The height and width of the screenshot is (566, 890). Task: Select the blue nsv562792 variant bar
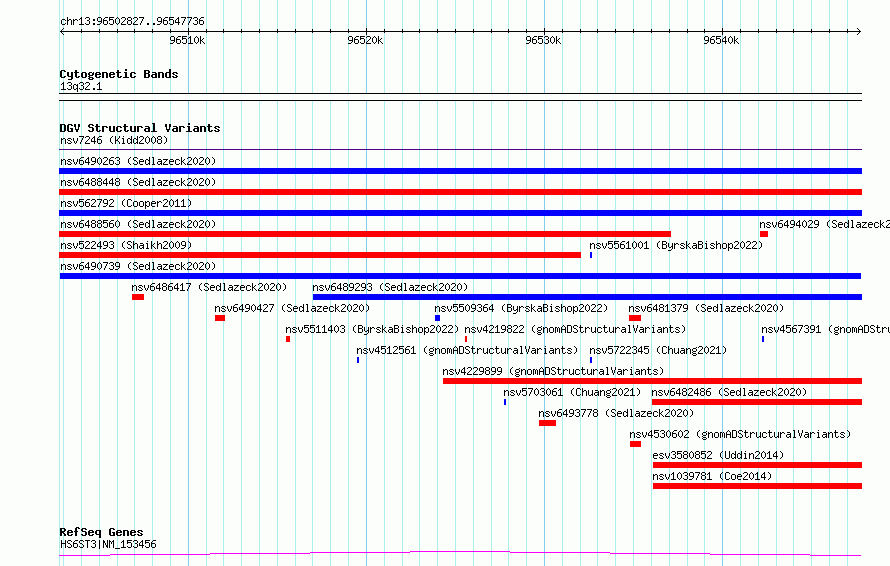click(x=460, y=213)
